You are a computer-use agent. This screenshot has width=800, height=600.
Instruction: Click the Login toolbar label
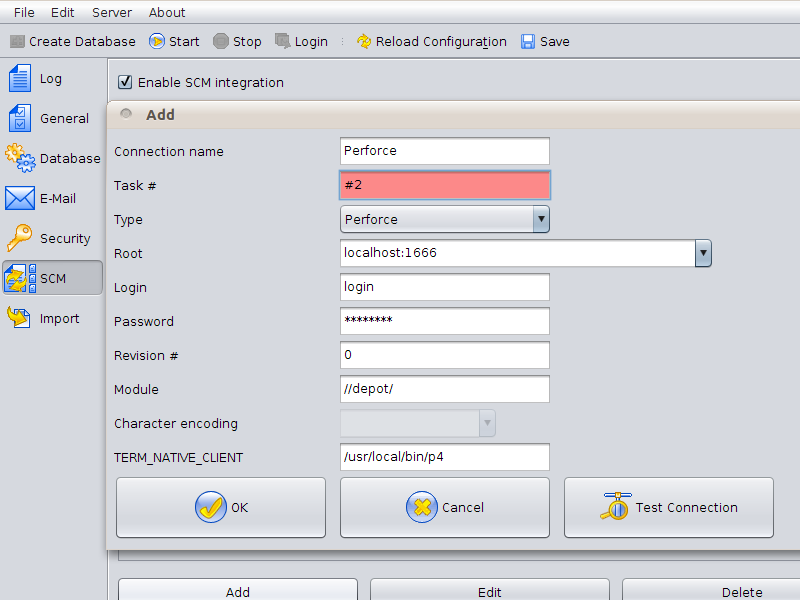pyautogui.click(x=311, y=42)
